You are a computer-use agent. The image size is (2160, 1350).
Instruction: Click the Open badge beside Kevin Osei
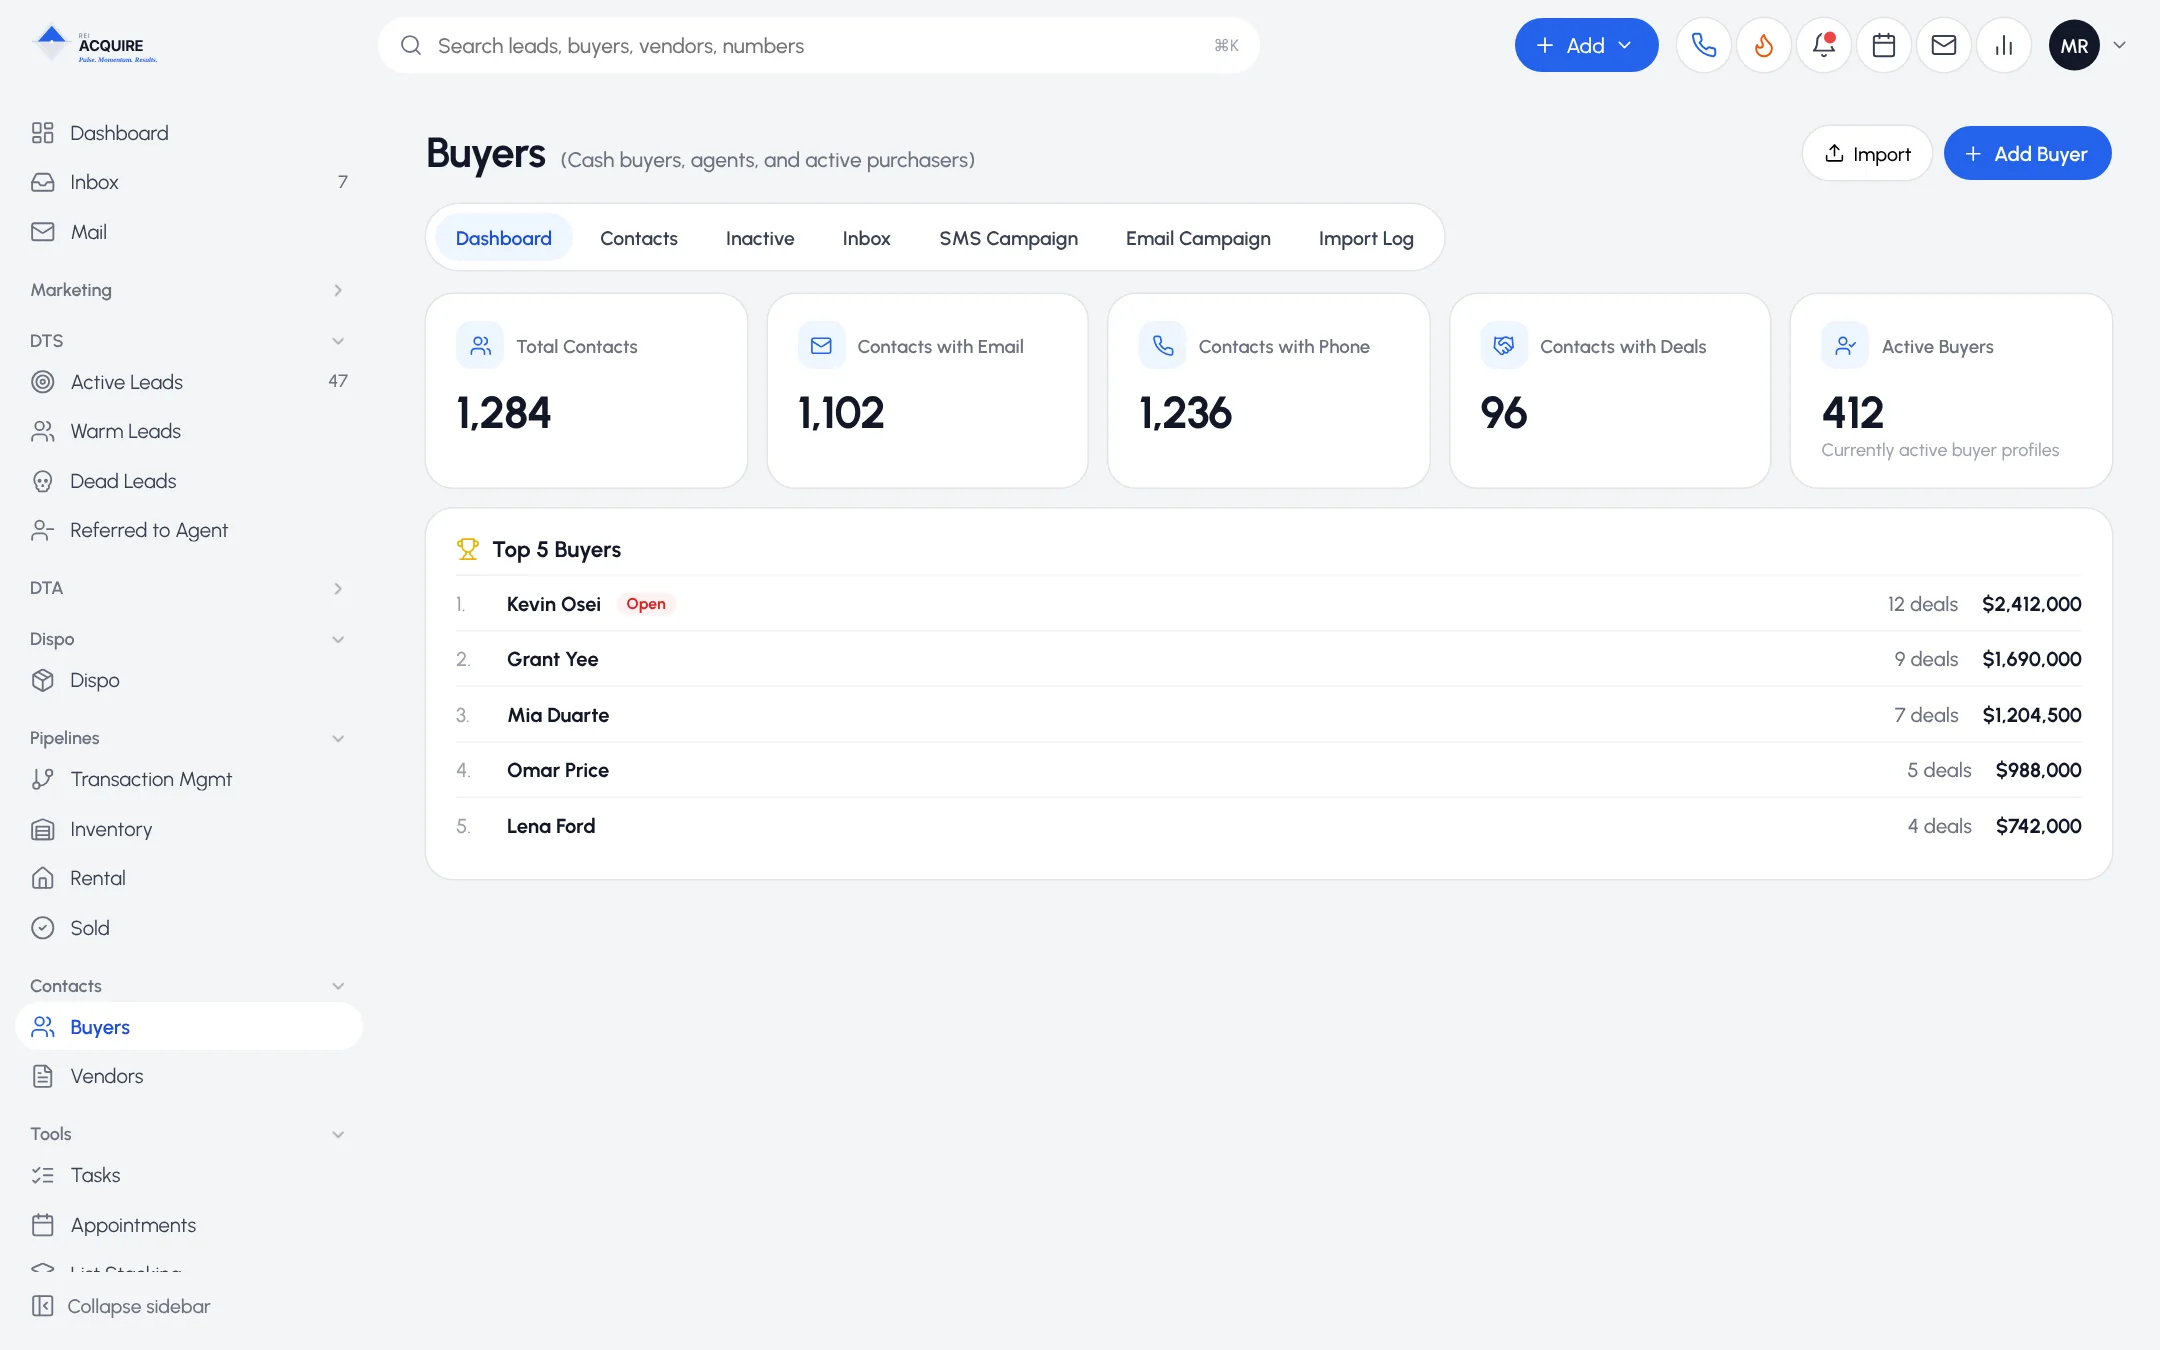click(646, 604)
